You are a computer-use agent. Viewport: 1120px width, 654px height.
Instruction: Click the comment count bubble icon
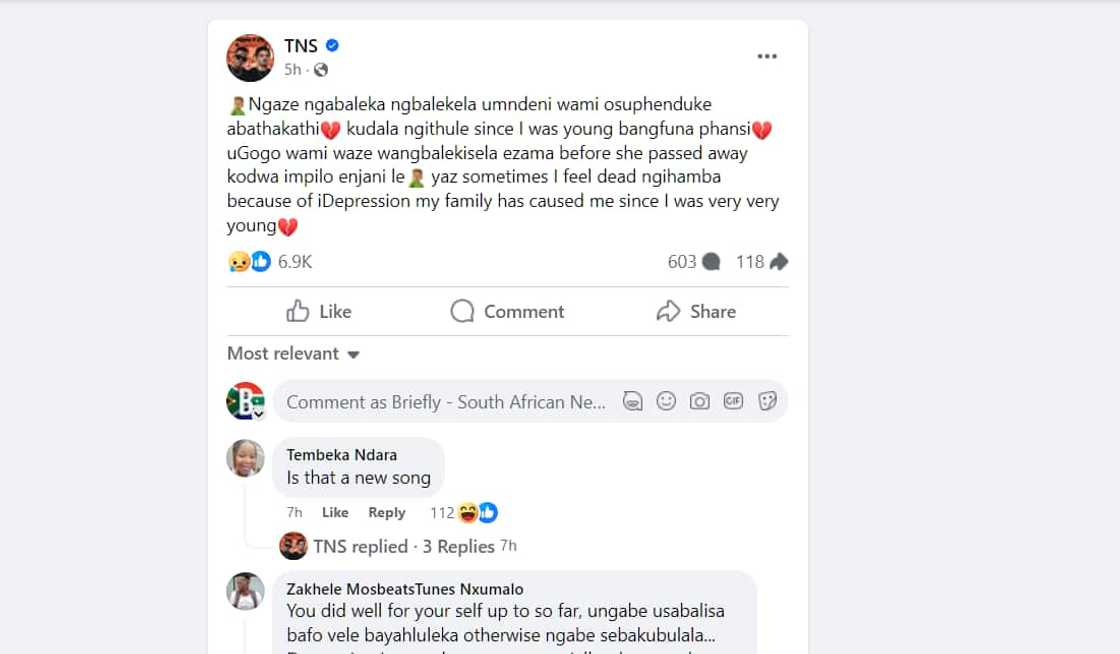point(711,262)
